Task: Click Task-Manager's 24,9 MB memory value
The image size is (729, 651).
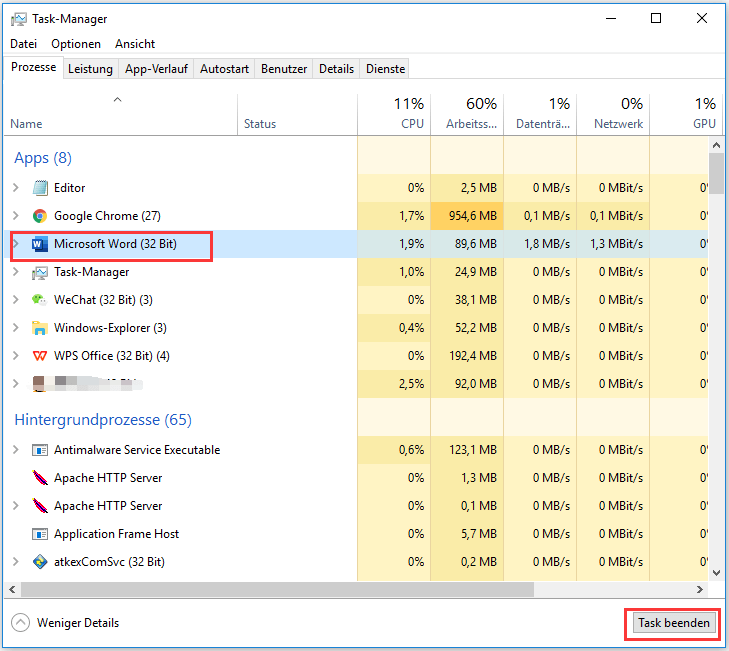Action: pyautogui.click(x=476, y=272)
